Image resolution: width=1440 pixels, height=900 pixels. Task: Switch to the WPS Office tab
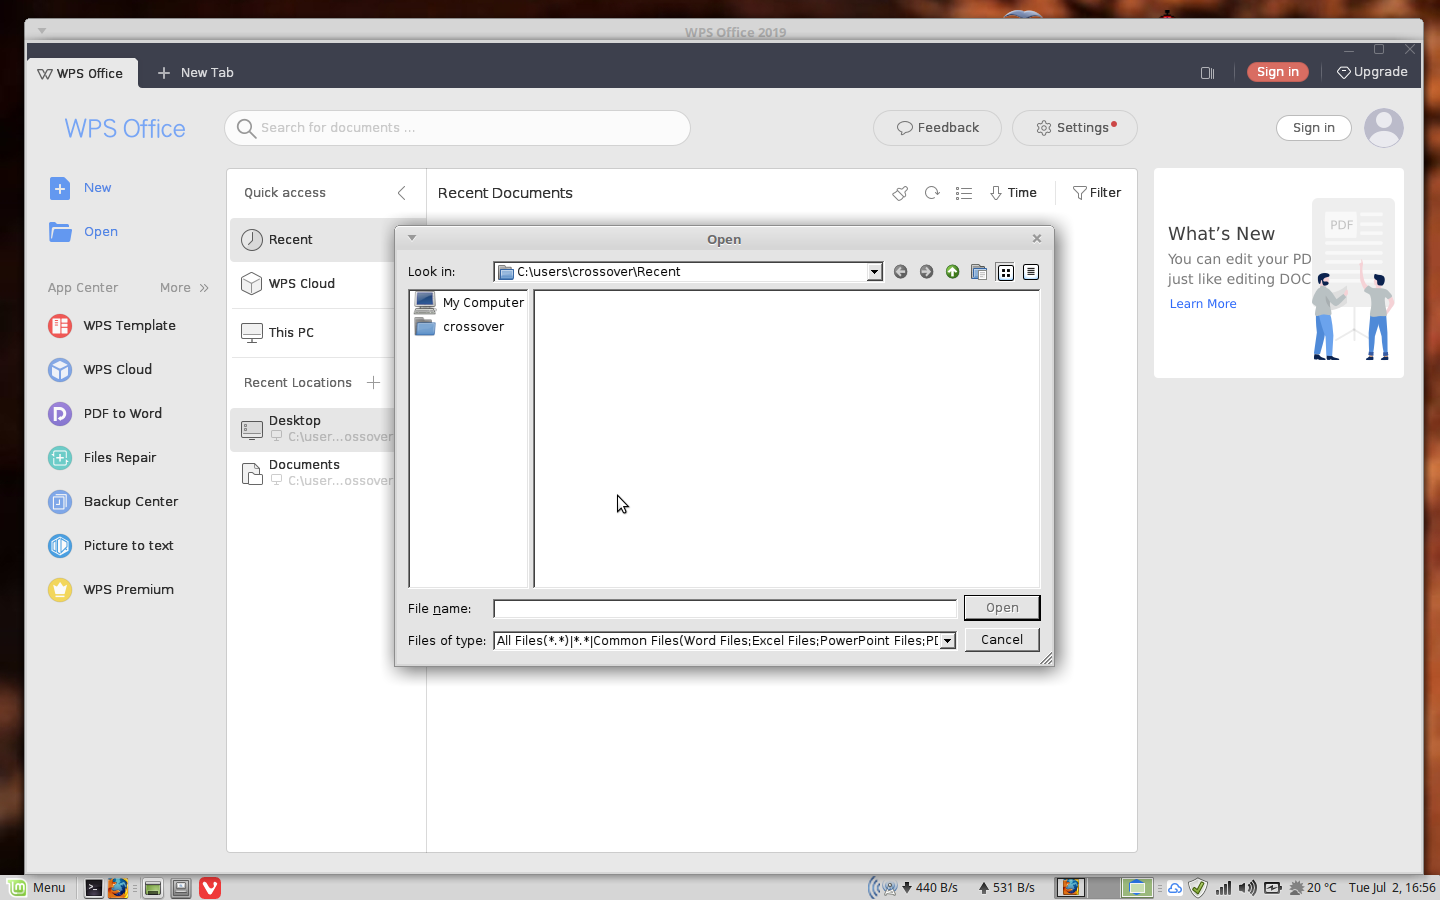click(80, 72)
